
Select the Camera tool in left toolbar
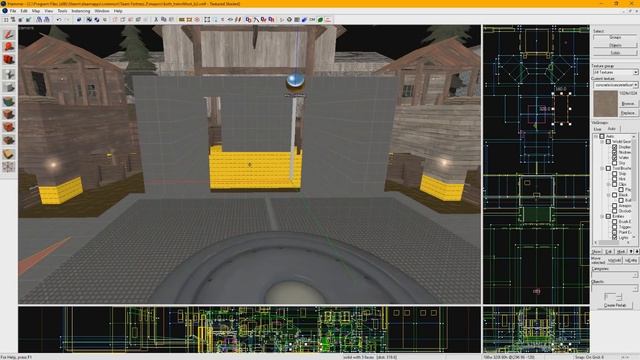pos(9,60)
